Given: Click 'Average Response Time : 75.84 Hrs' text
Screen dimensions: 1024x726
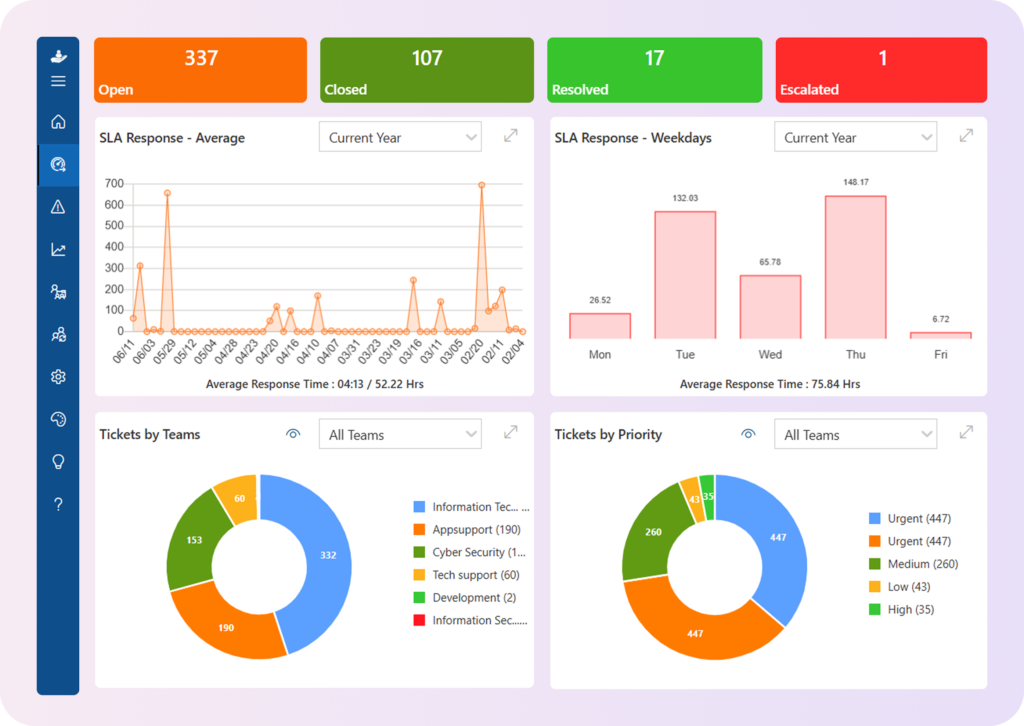Looking at the screenshot, I should point(769,384).
